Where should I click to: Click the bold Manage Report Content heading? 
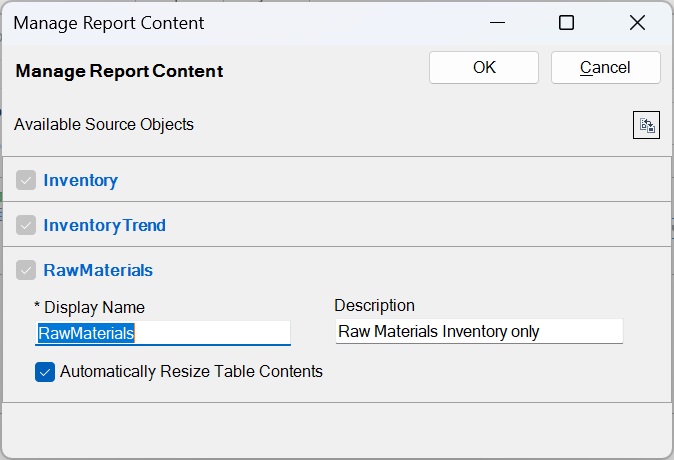coord(119,71)
